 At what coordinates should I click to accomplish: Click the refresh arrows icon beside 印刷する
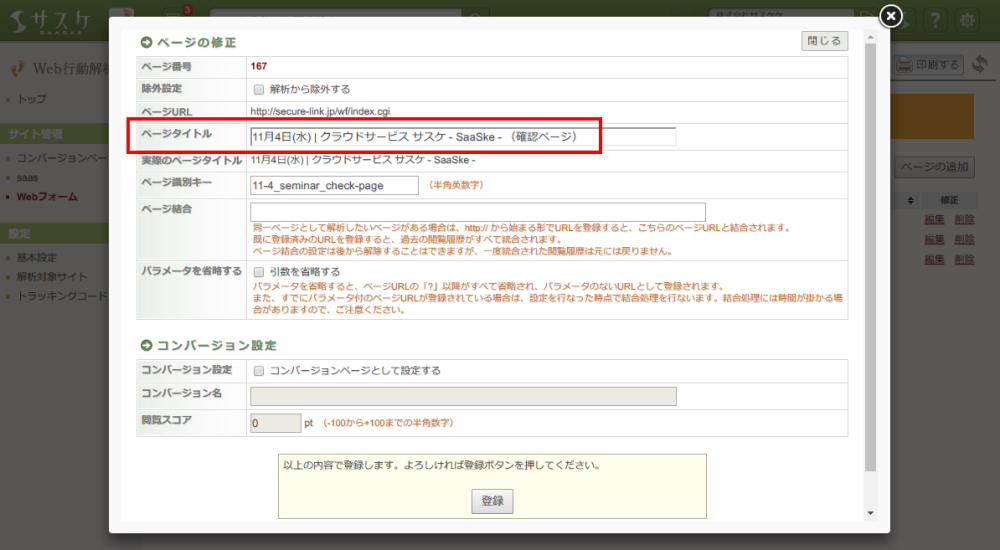[980, 65]
